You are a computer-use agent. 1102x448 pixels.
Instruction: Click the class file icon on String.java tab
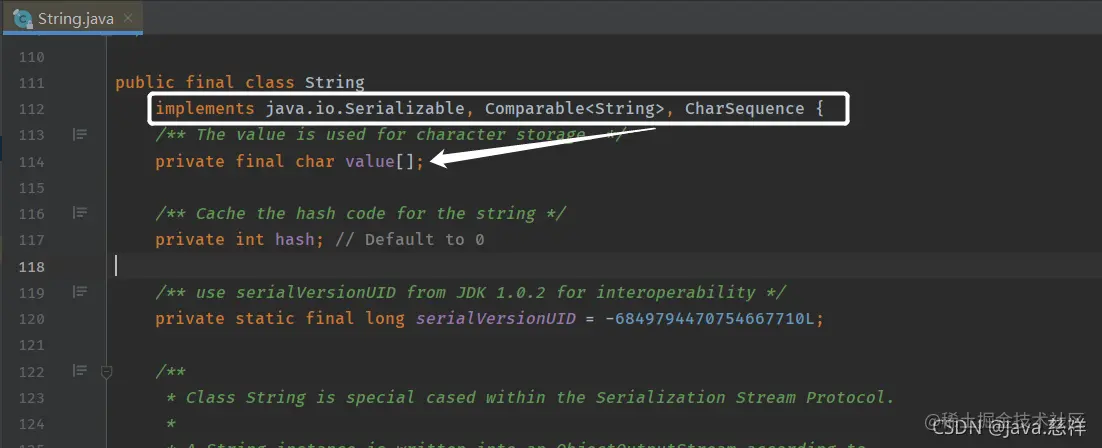[x=22, y=19]
